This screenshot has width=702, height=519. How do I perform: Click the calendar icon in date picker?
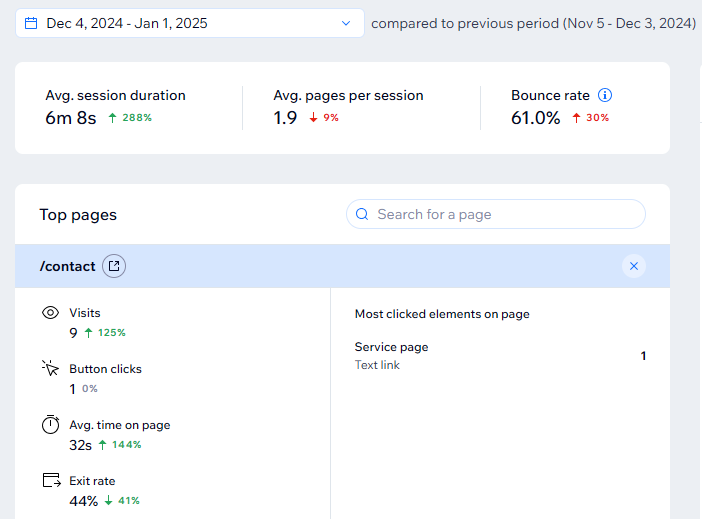click(x=31, y=23)
